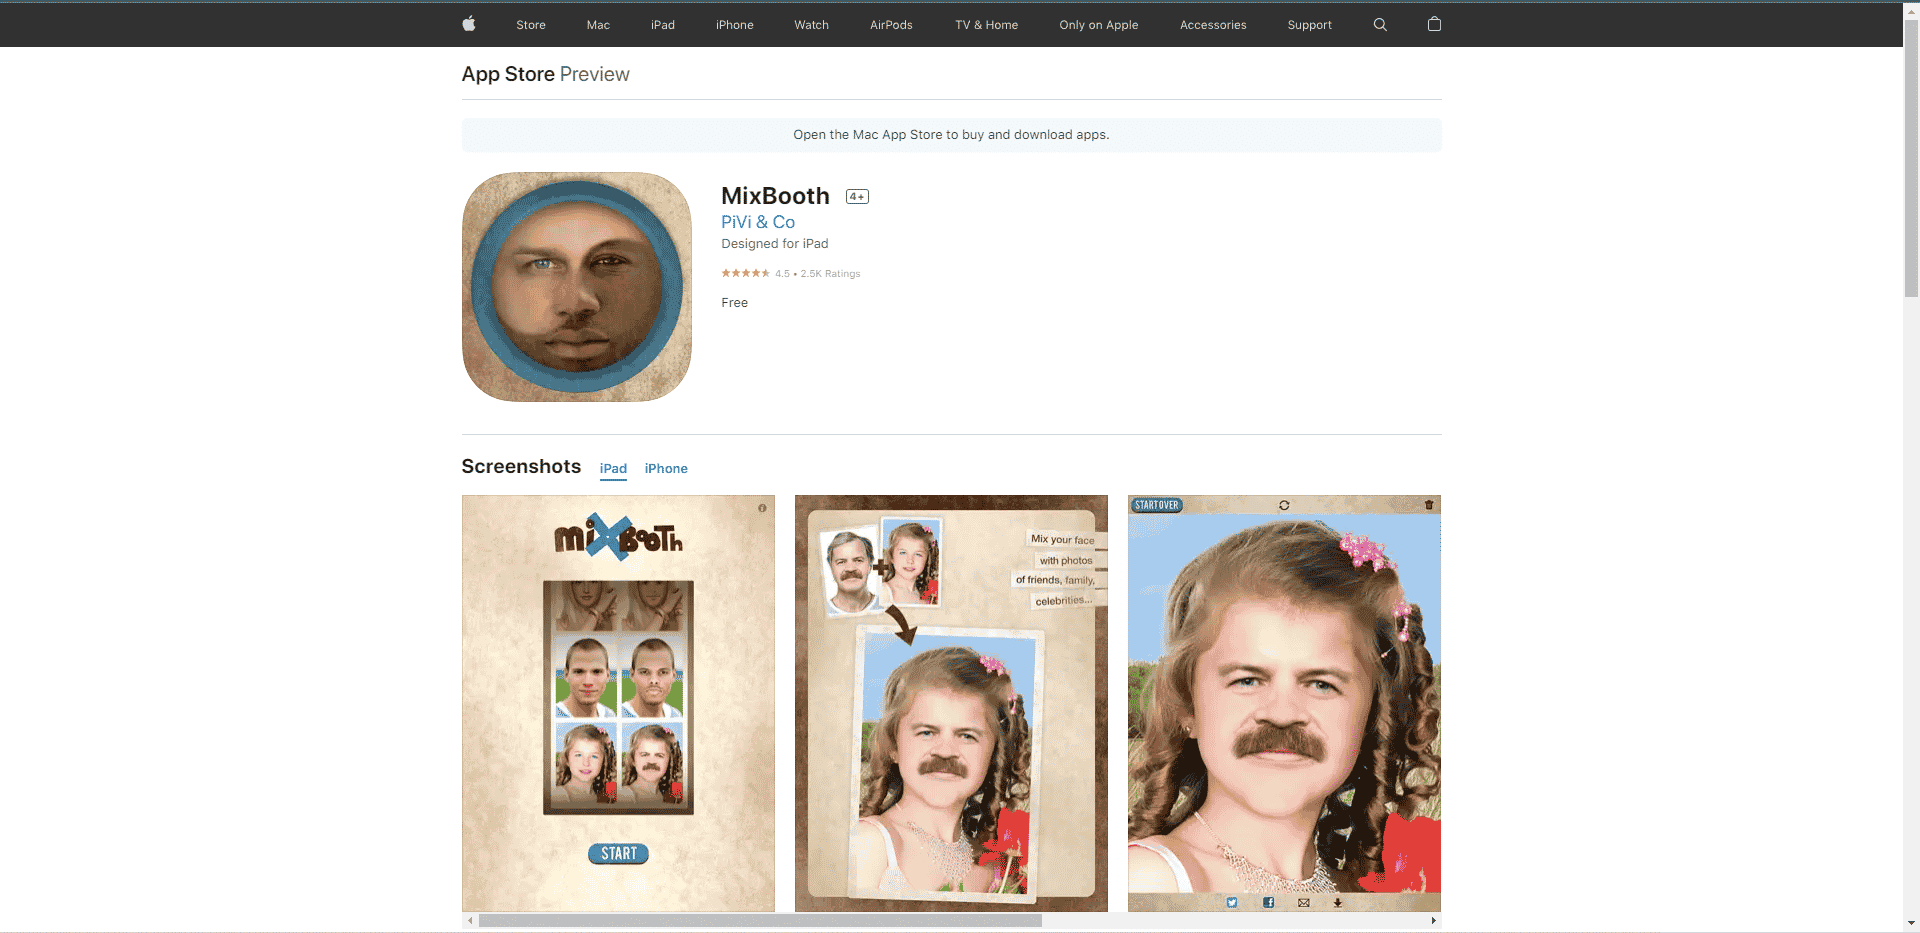Open the Store menu

click(x=531, y=25)
